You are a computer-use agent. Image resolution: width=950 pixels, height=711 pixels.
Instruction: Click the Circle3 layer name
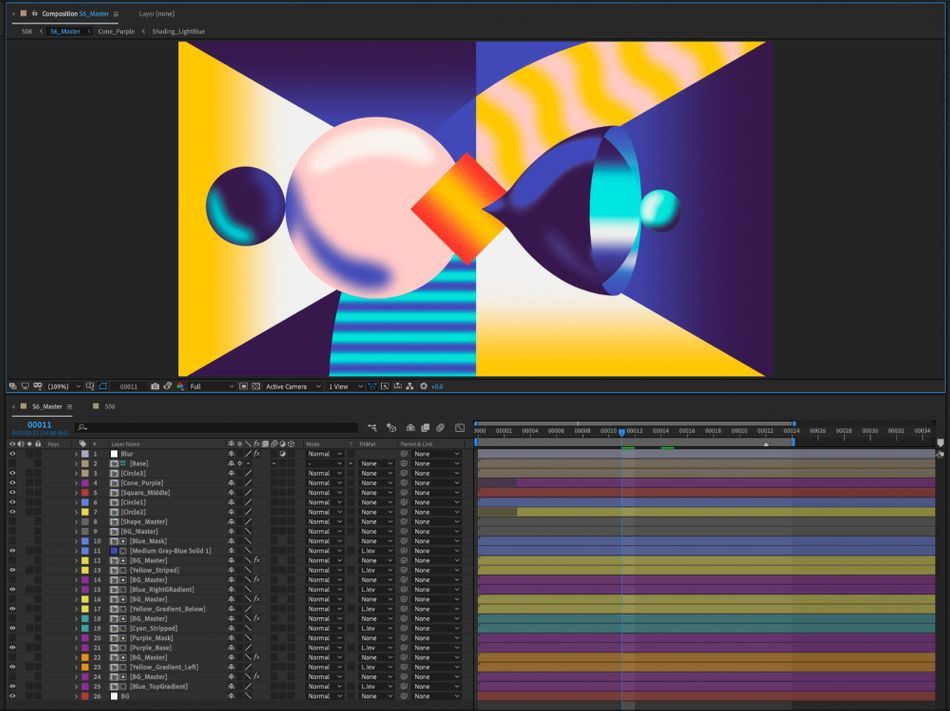133,473
